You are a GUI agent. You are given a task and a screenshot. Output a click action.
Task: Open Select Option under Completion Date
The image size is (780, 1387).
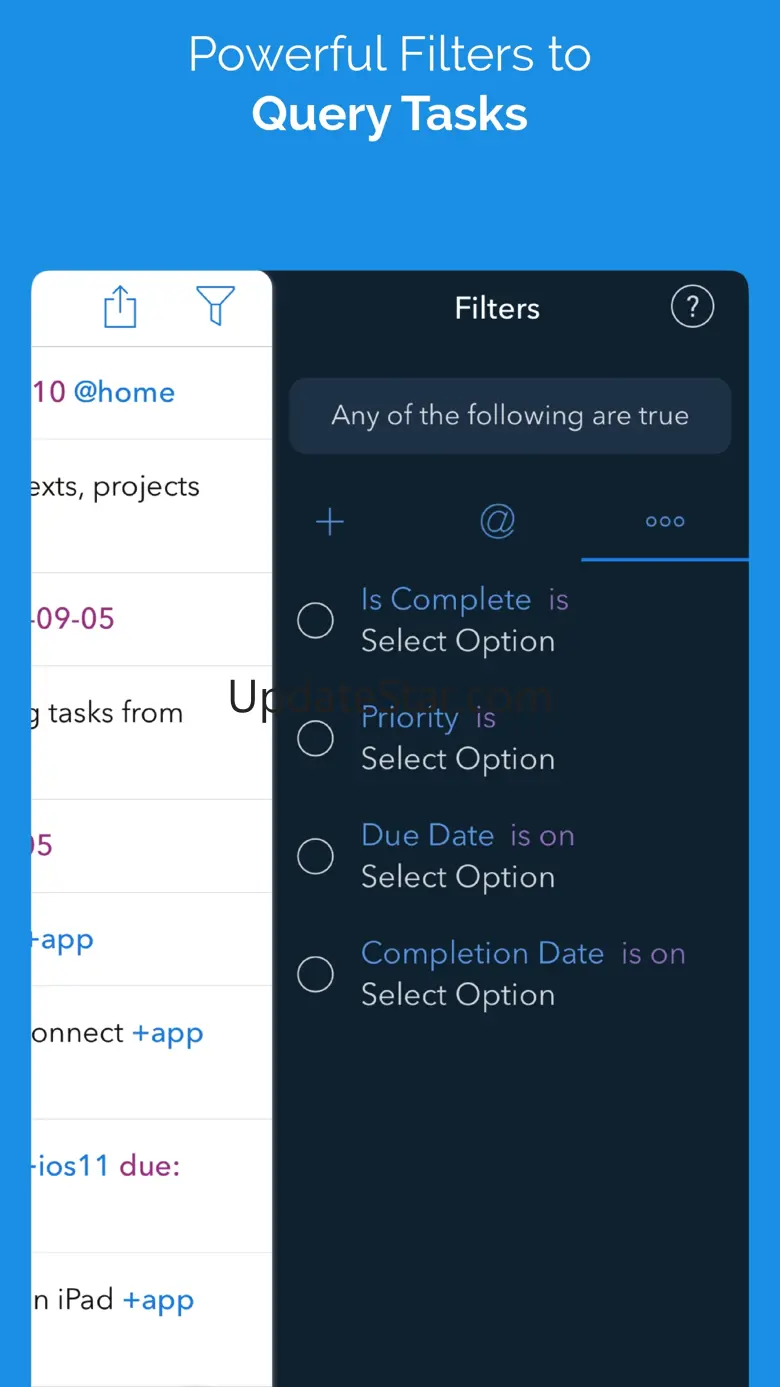point(458,996)
